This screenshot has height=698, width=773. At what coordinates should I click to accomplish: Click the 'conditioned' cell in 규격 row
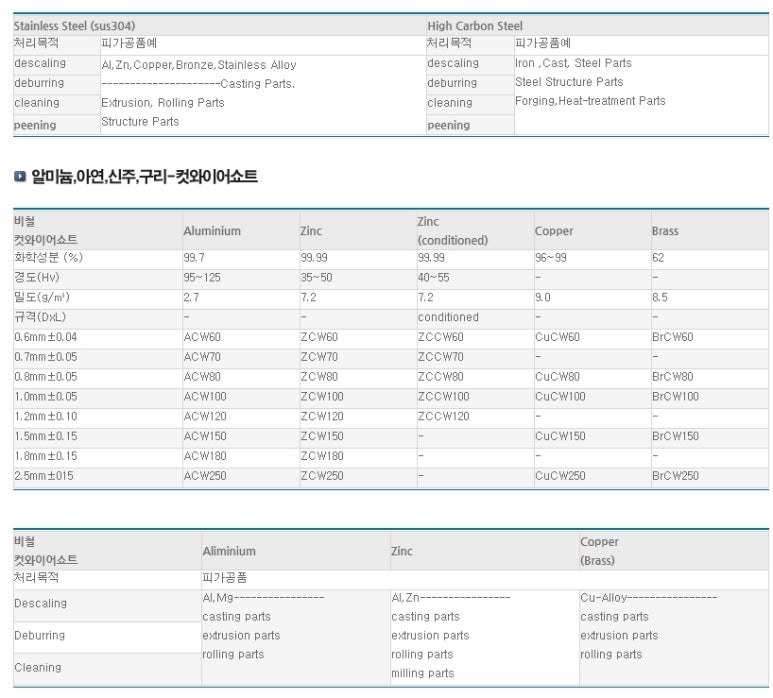(448, 317)
